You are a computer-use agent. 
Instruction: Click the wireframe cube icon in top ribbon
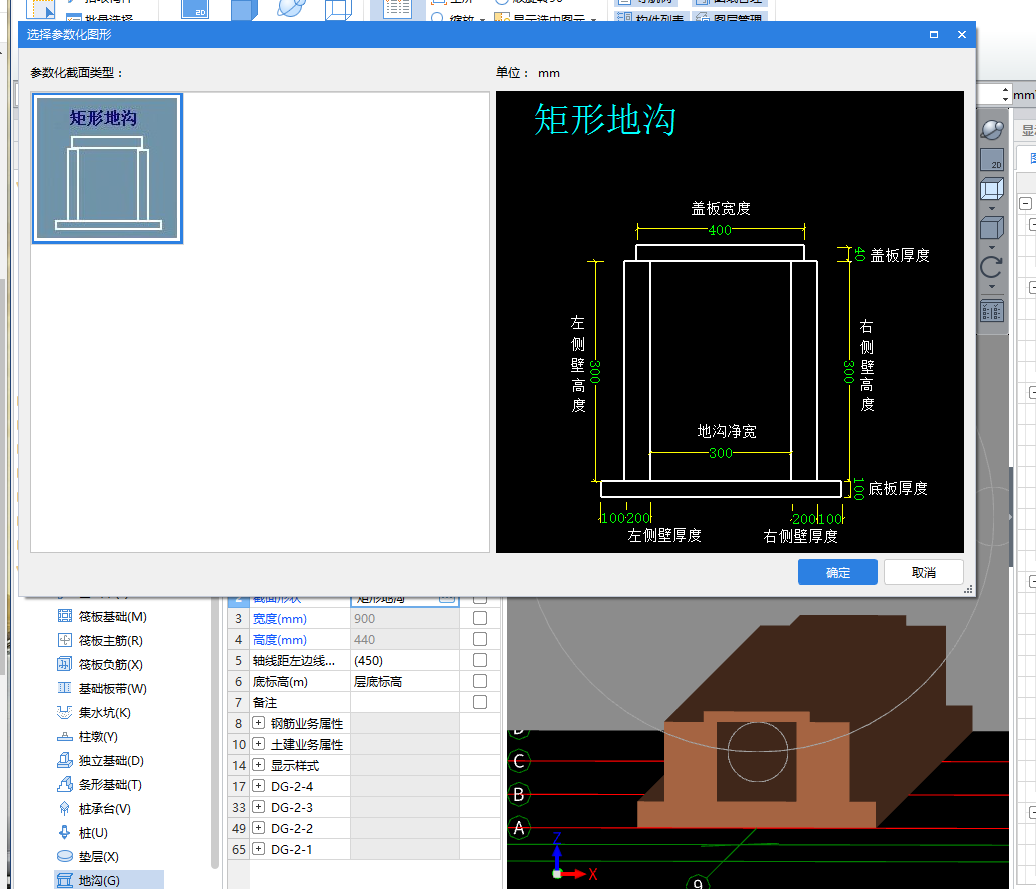[x=338, y=9]
